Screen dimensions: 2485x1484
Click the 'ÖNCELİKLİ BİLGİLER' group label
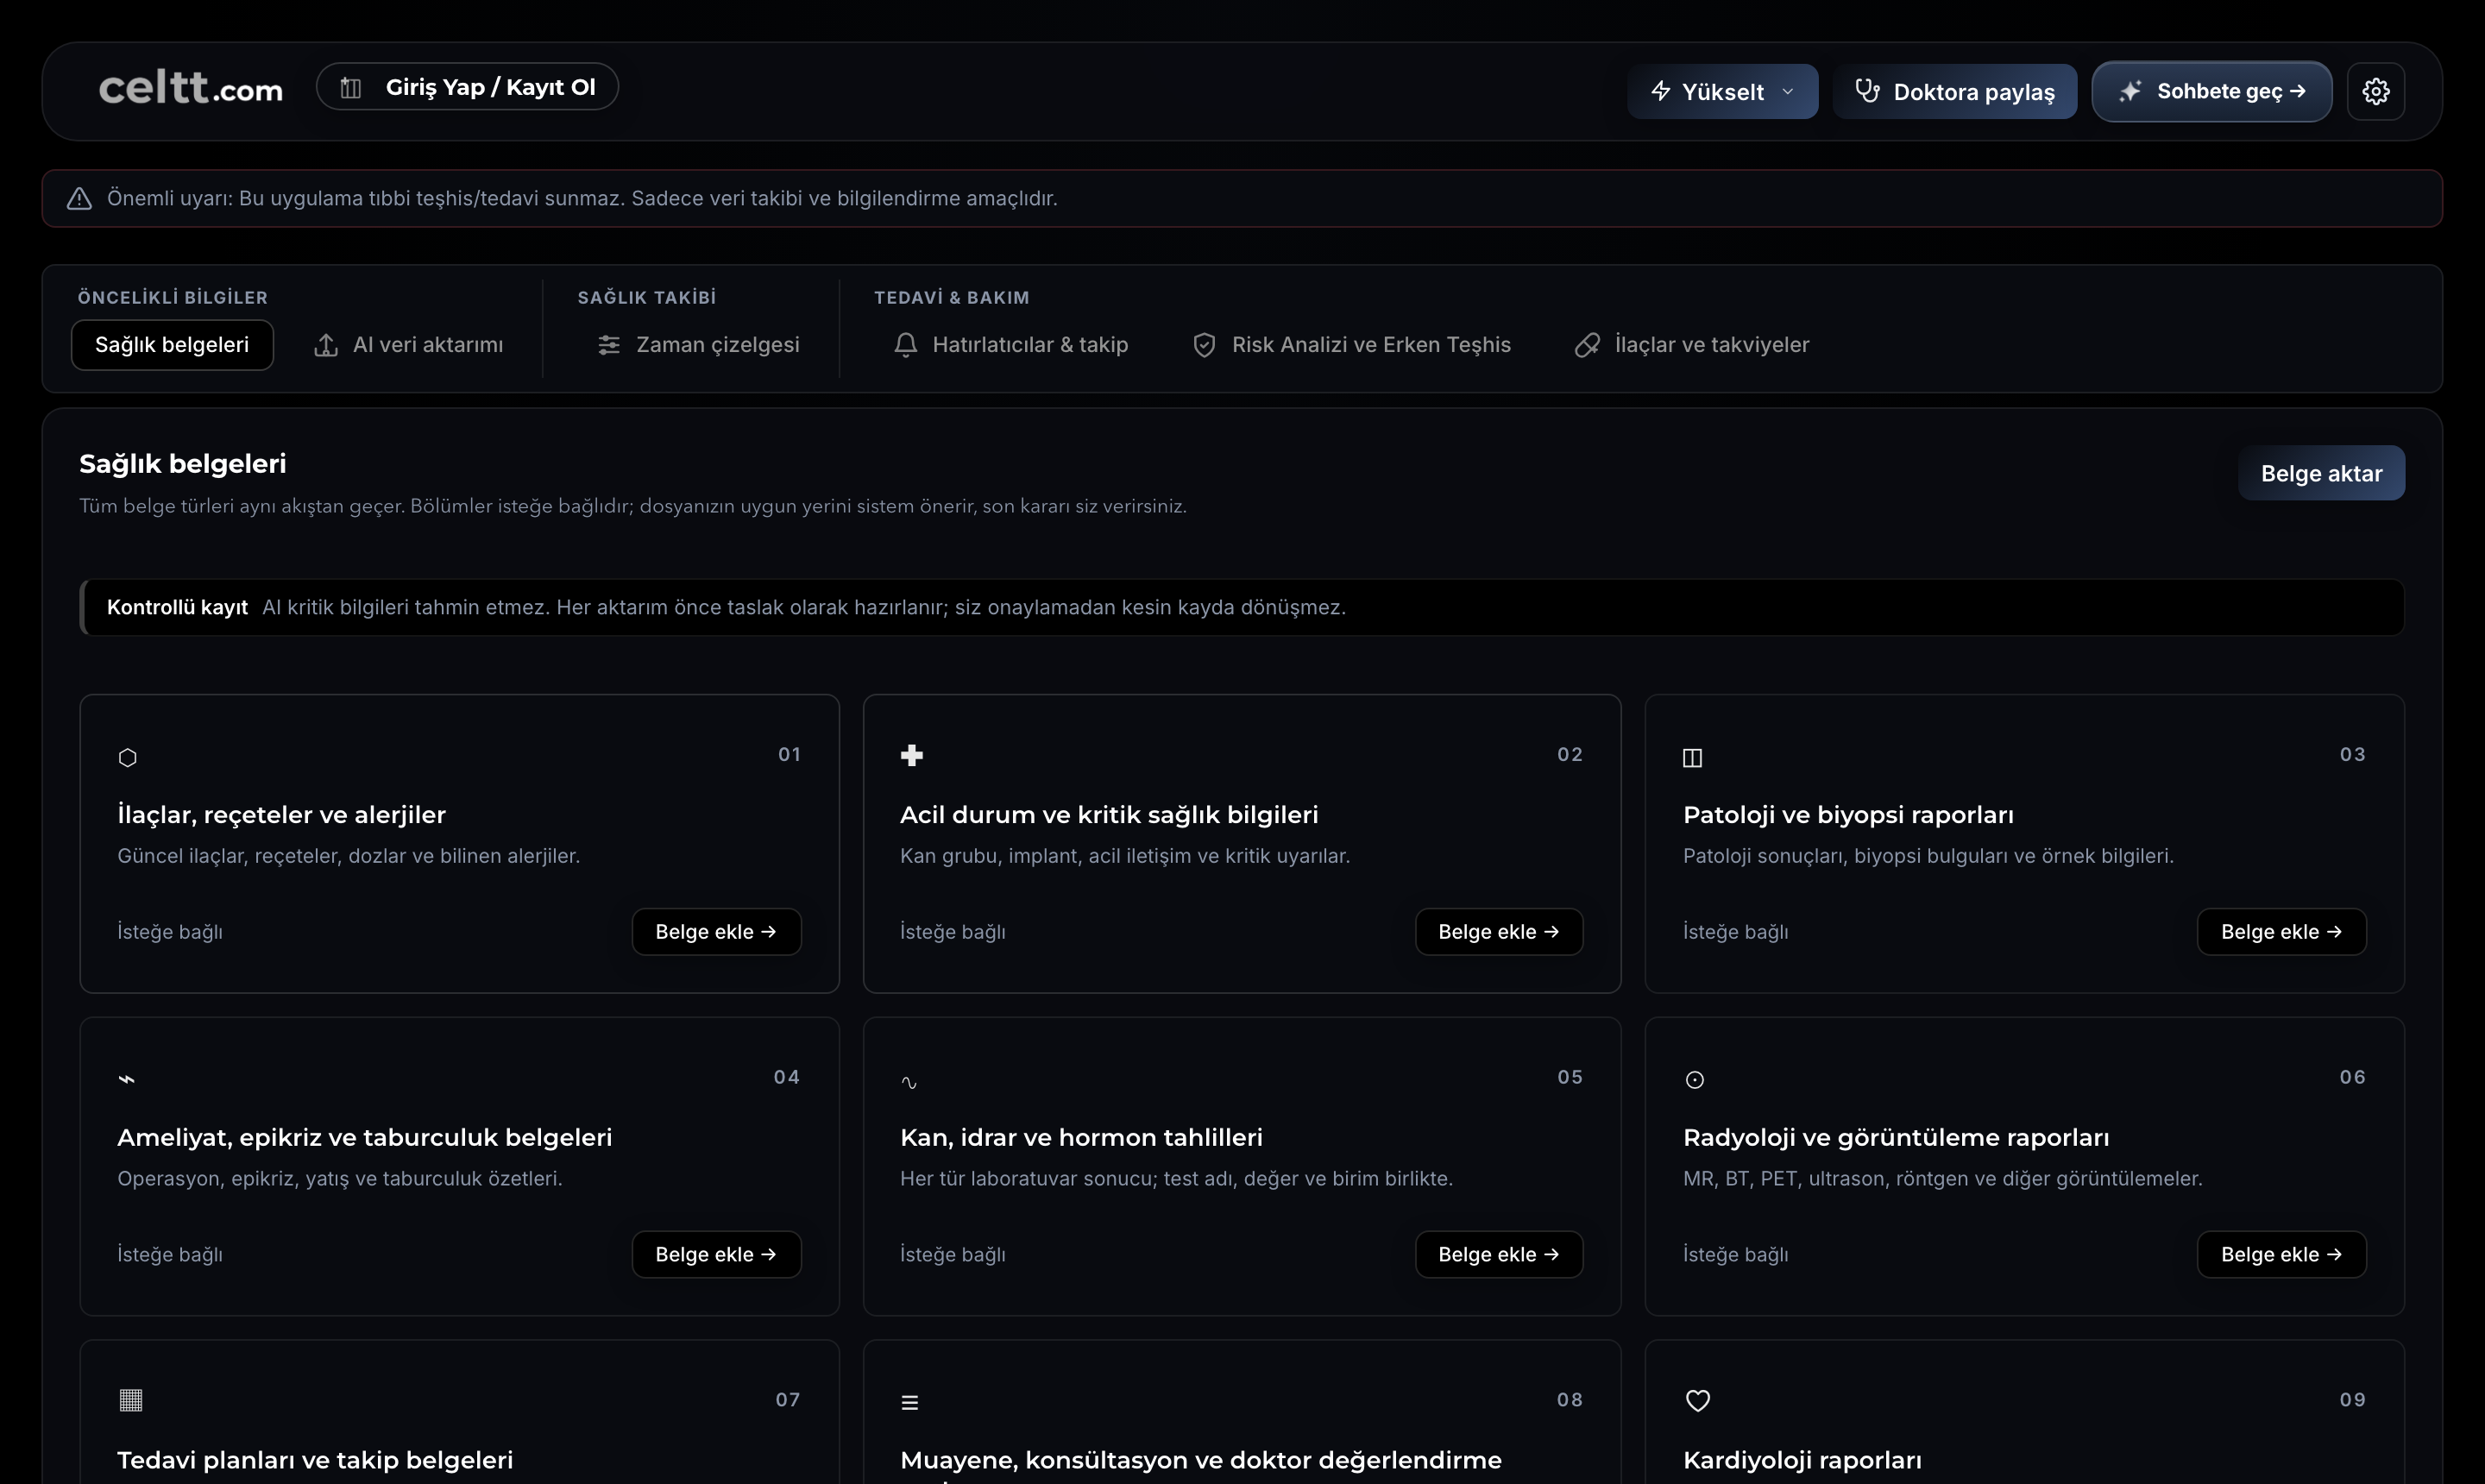coord(173,297)
